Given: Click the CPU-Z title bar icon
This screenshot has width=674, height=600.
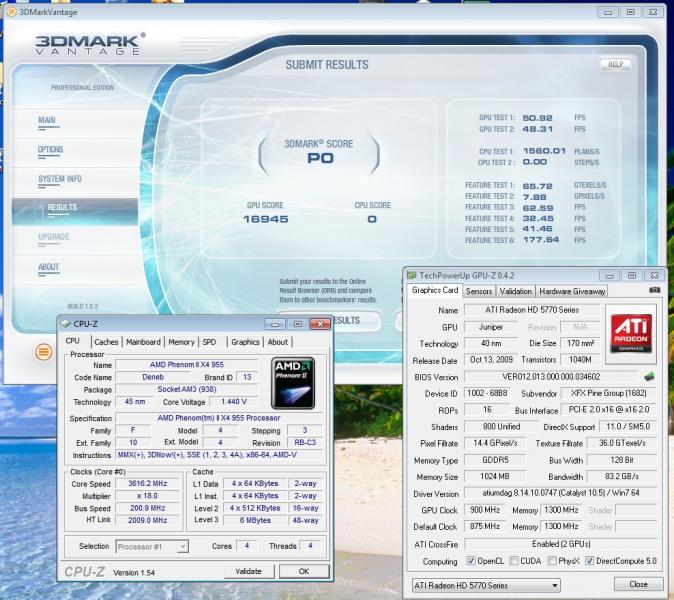Looking at the screenshot, I should (x=65, y=324).
